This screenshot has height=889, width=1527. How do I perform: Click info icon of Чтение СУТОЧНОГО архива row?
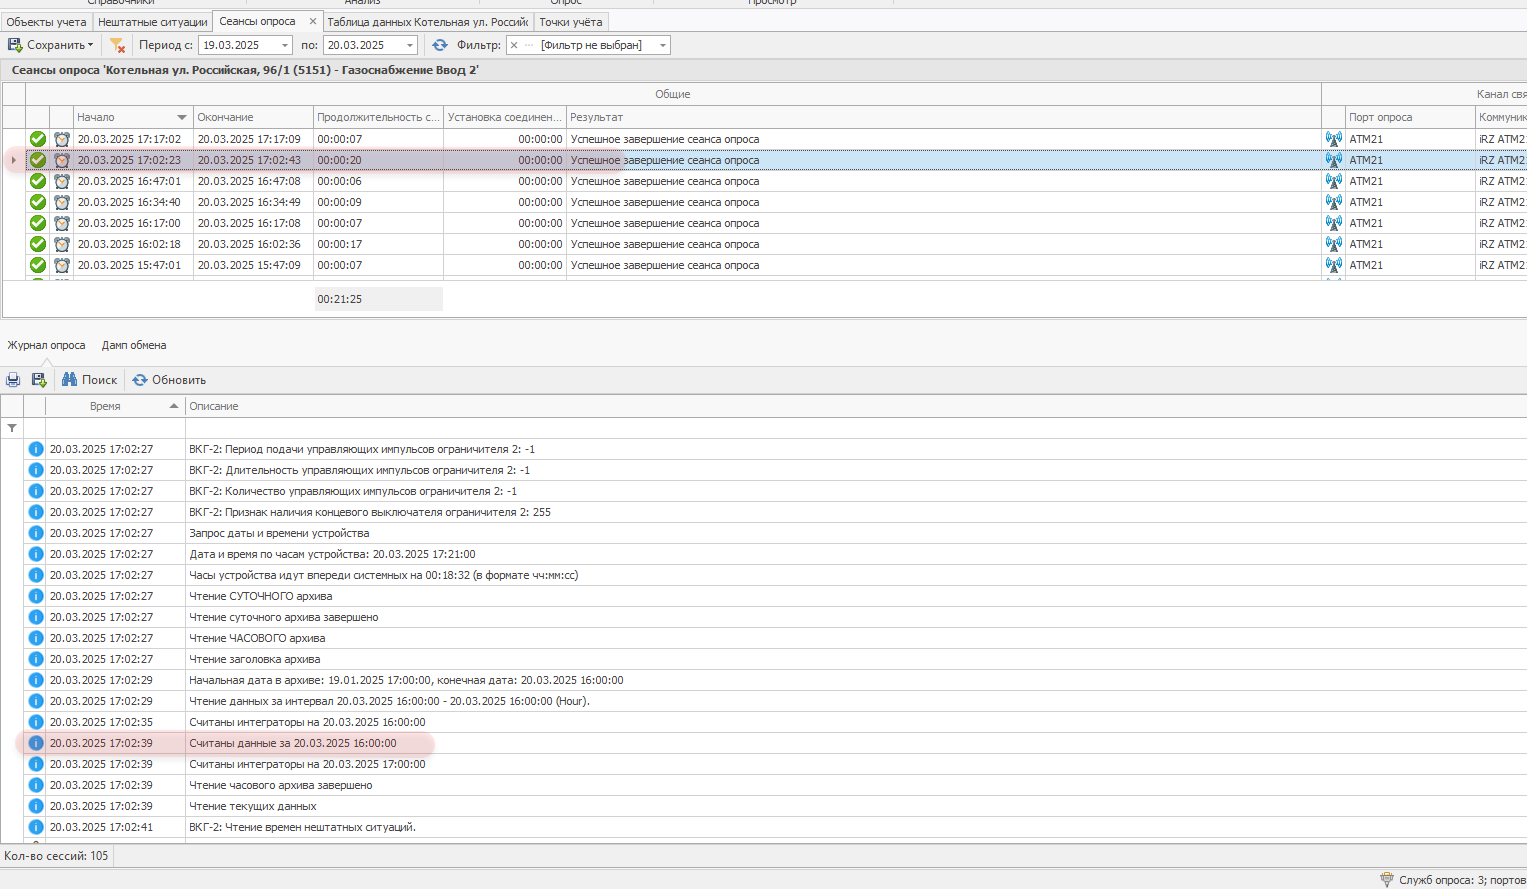pyautogui.click(x=36, y=596)
